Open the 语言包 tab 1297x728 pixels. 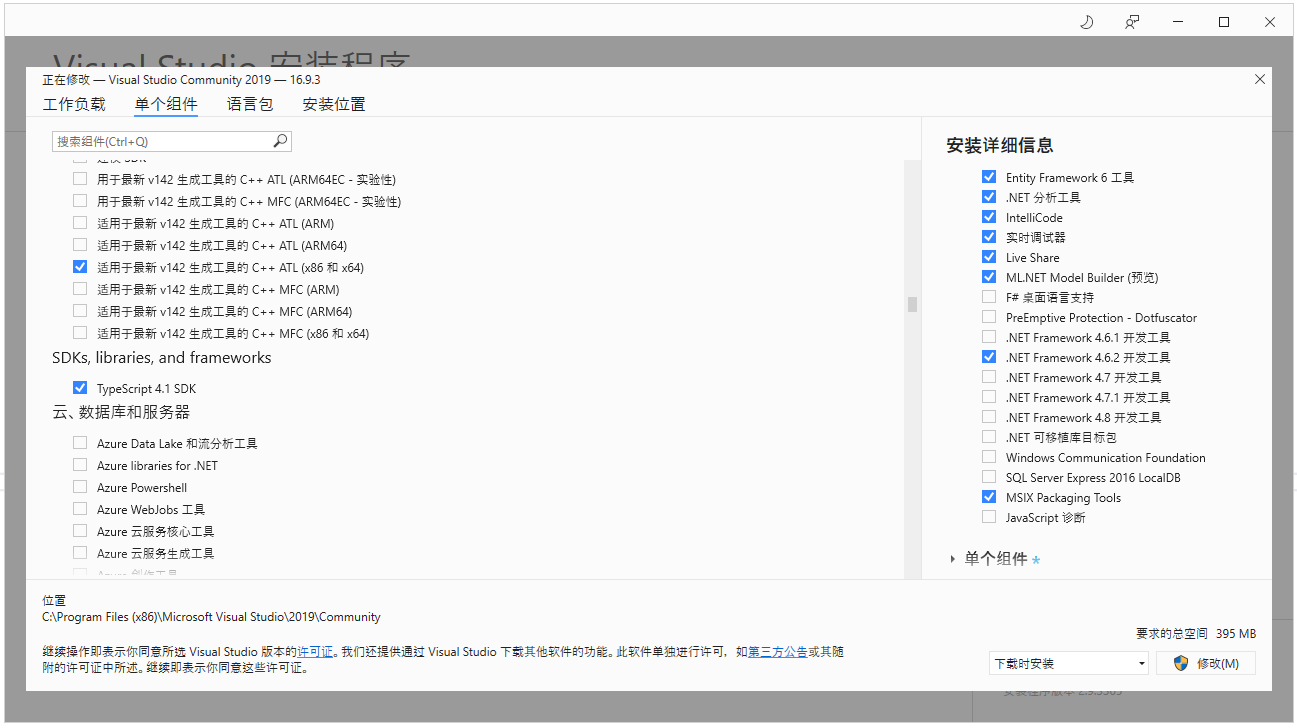tap(249, 104)
